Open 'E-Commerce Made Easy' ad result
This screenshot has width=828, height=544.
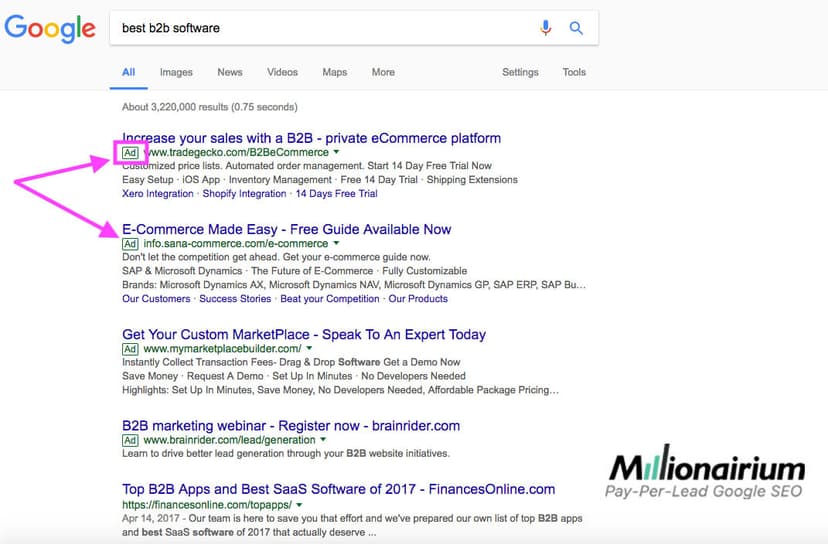(x=286, y=229)
